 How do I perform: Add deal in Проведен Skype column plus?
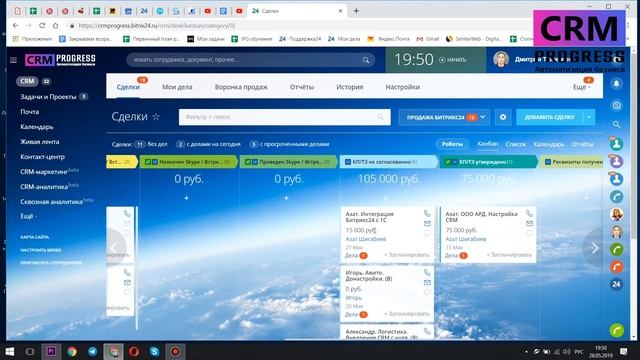pyautogui.click(x=287, y=198)
